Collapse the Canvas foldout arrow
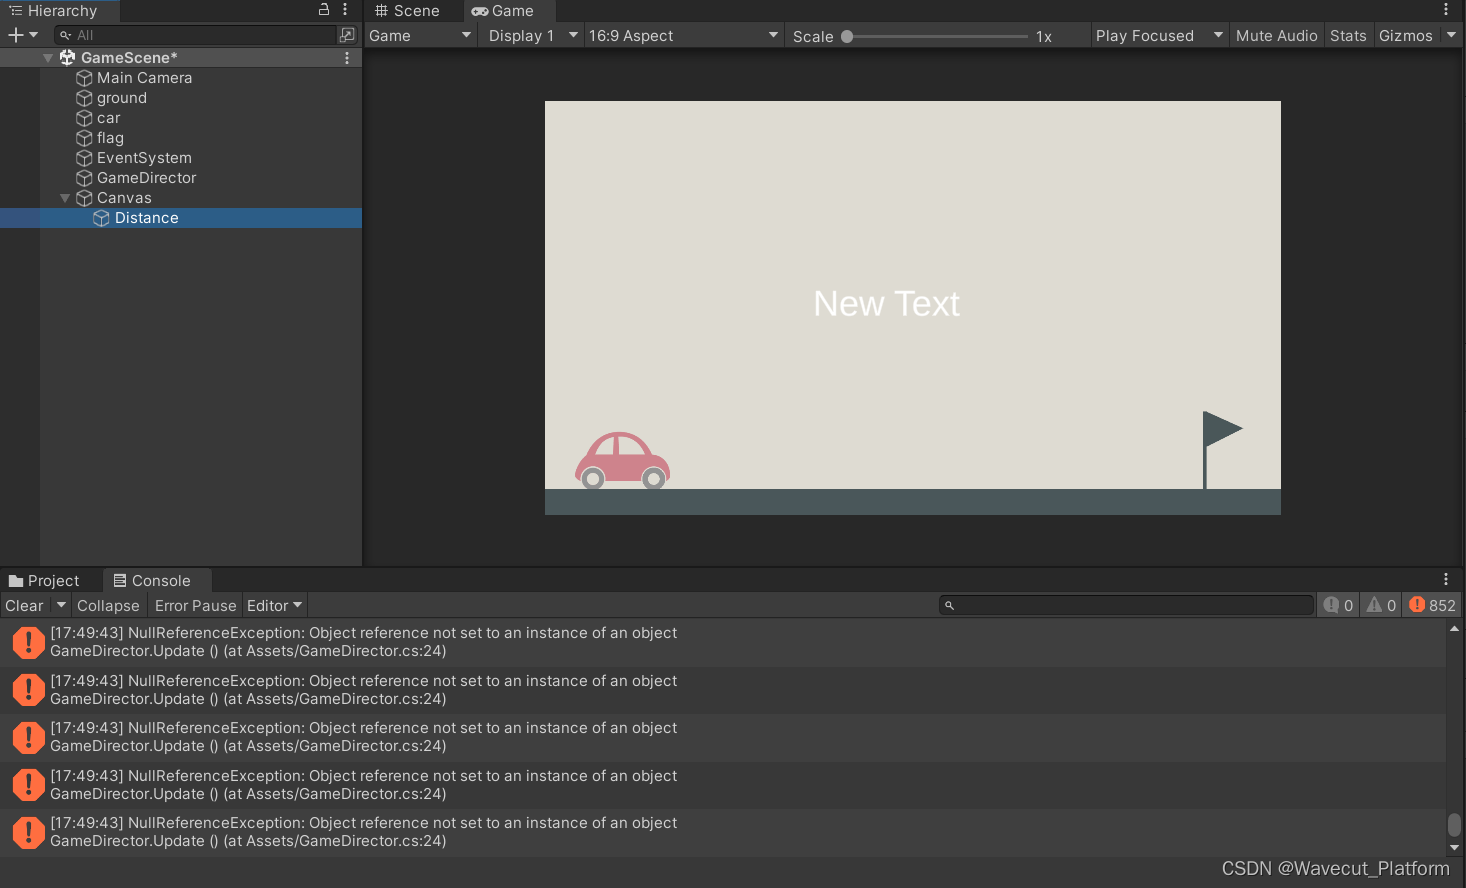 (65, 198)
